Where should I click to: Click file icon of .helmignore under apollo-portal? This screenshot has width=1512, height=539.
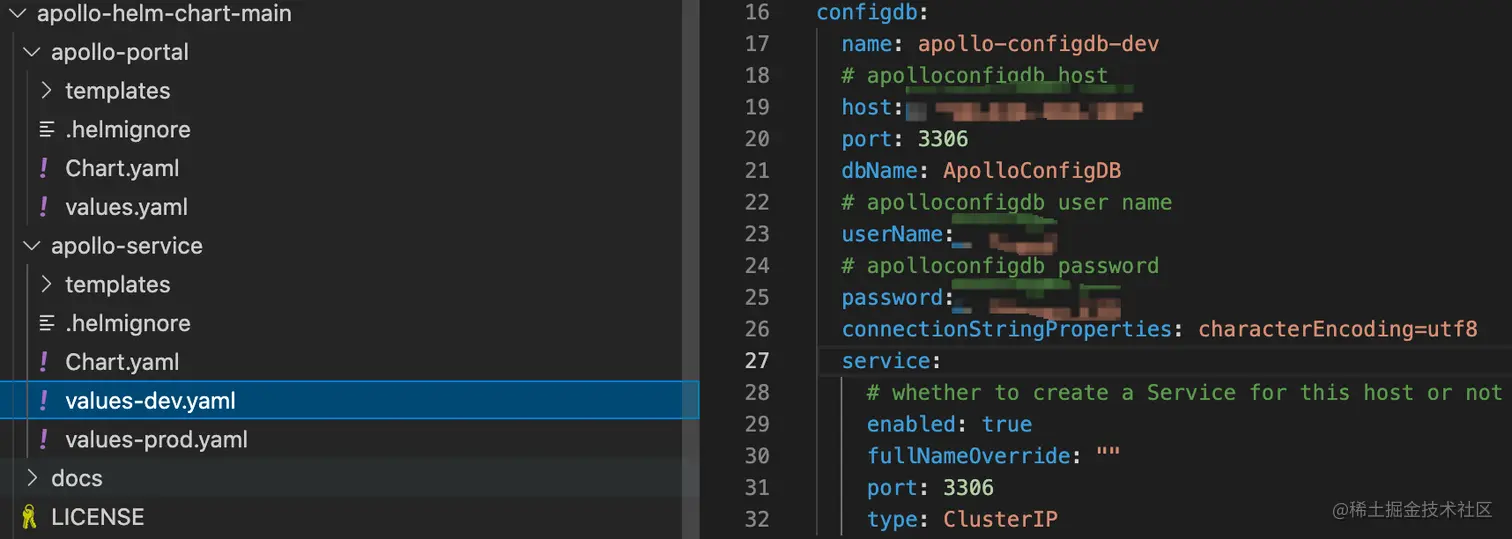pyautogui.click(x=46, y=130)
